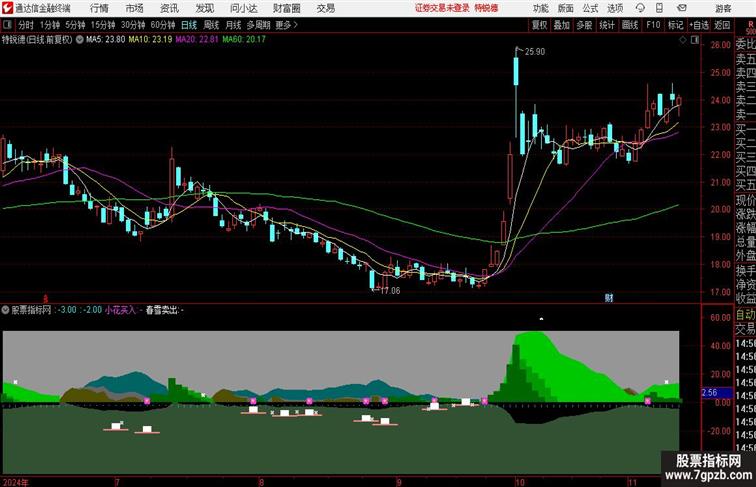Click the 自动 button in the right panel
This screenshot has width=756, height=487.
(x=745, y=315)
